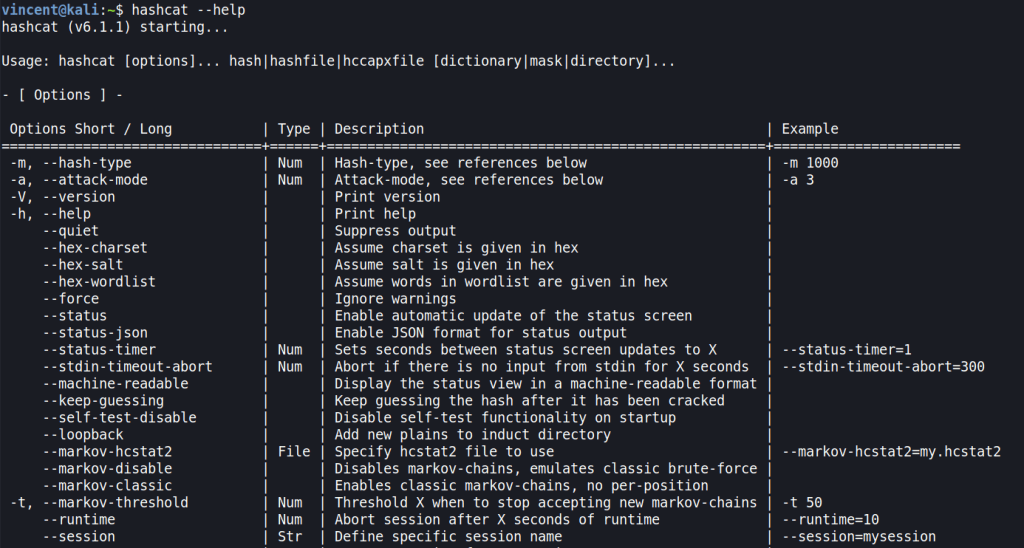Click the "--force" option text
This screenshot has width=1024, height=548.
(x=71, y=299)
